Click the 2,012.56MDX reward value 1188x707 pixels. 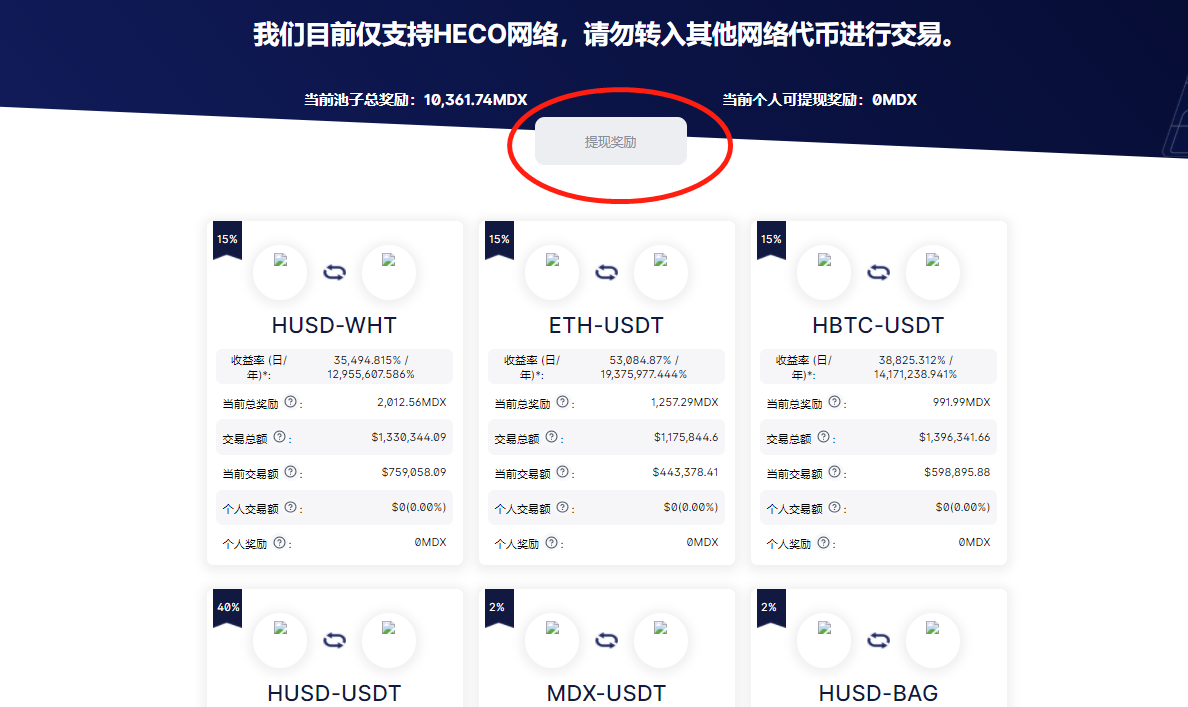[411, 402]
